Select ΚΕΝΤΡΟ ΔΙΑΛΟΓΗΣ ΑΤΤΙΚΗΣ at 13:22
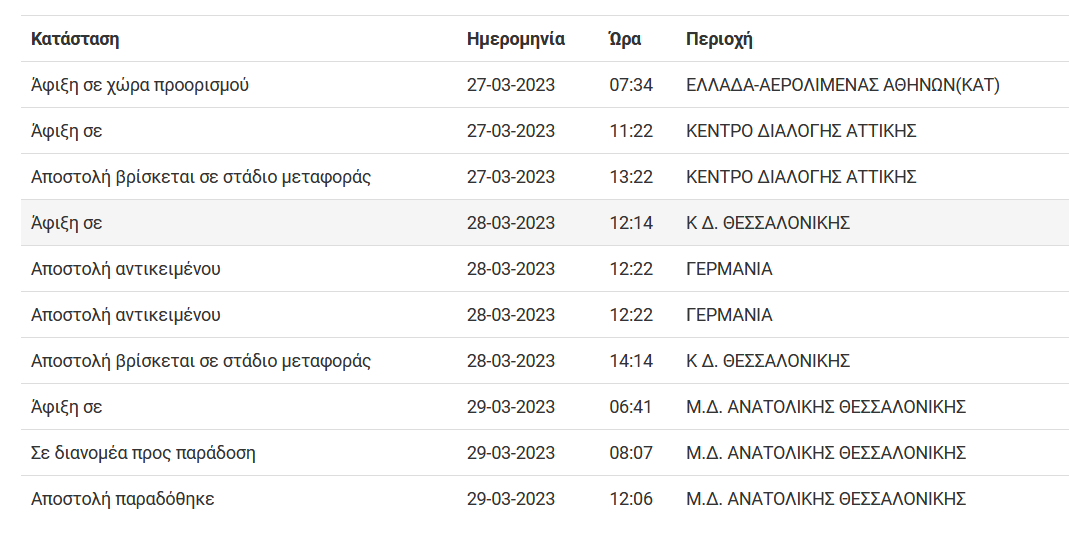 click(x=801, y=177)
